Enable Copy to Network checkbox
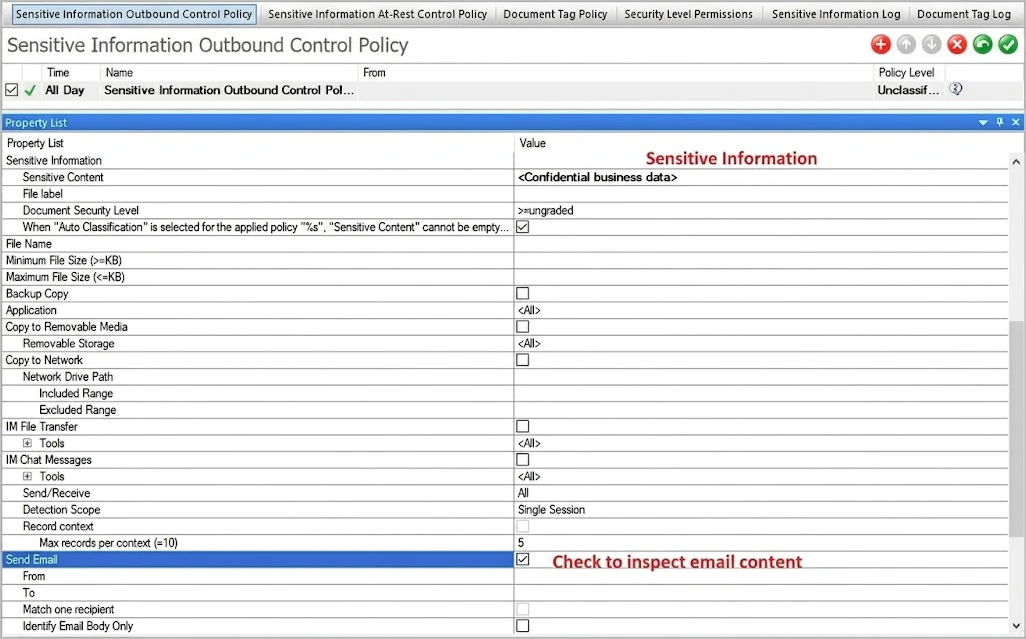1026x639 pixels. tap(522, 360)
